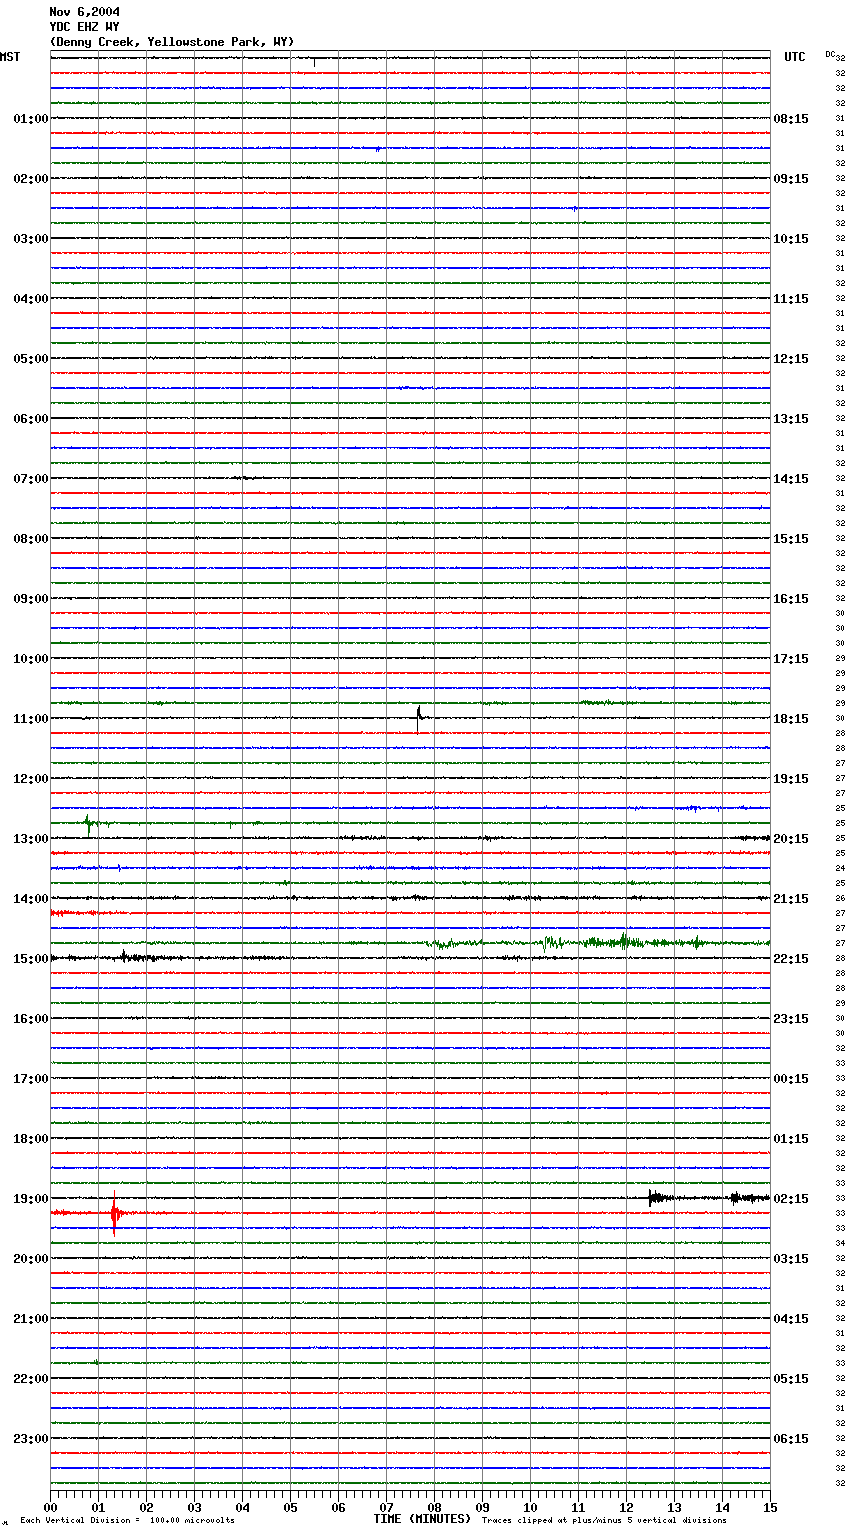Click the "Each Vertical Division = 100.00 microvolts" note
Image resolution: width=850 pixels, height=1534 pixels.
[x=127, y=1521]
